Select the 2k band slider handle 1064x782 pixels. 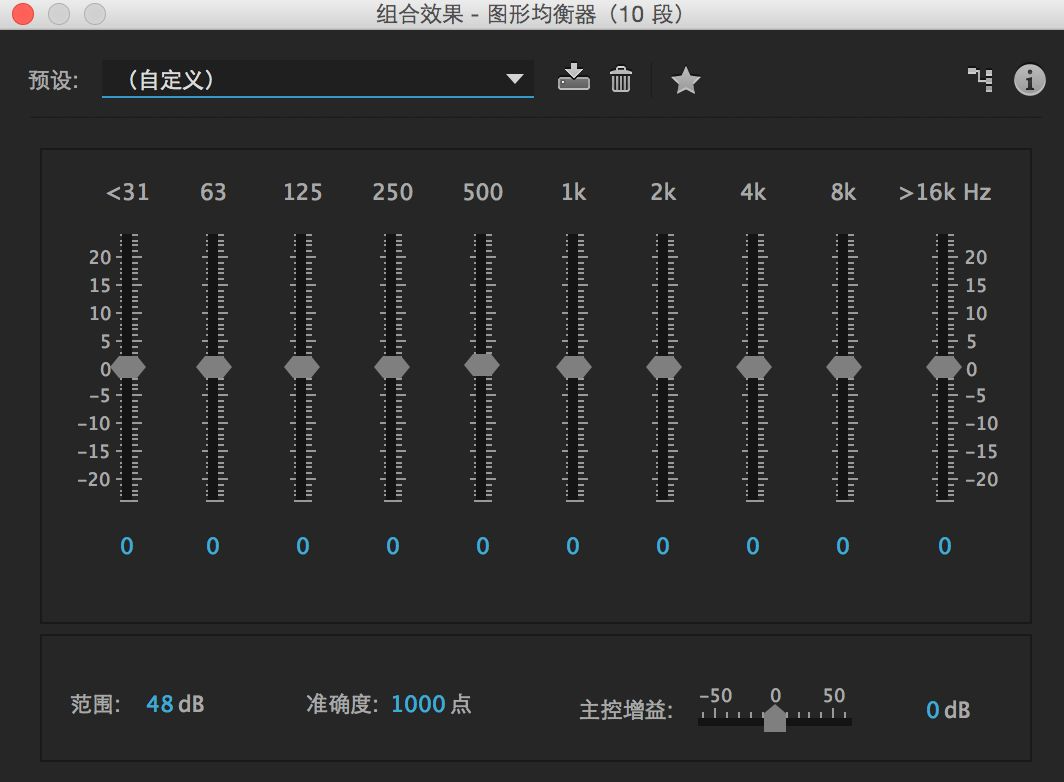[x=663, y=367]
